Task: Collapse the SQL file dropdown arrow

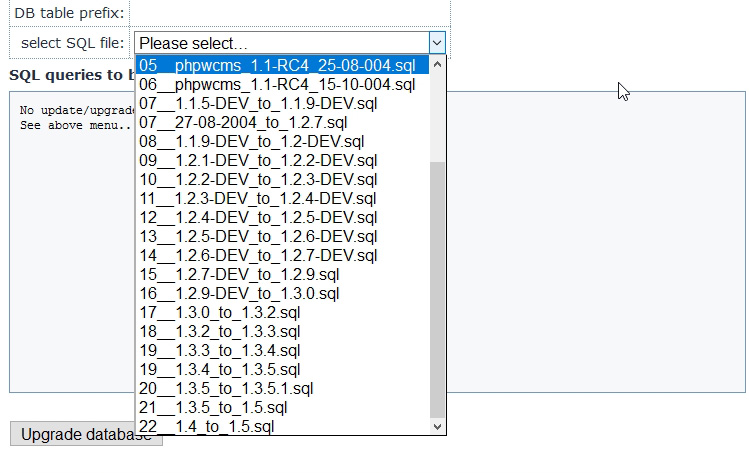Action: (x=437, y=43)
